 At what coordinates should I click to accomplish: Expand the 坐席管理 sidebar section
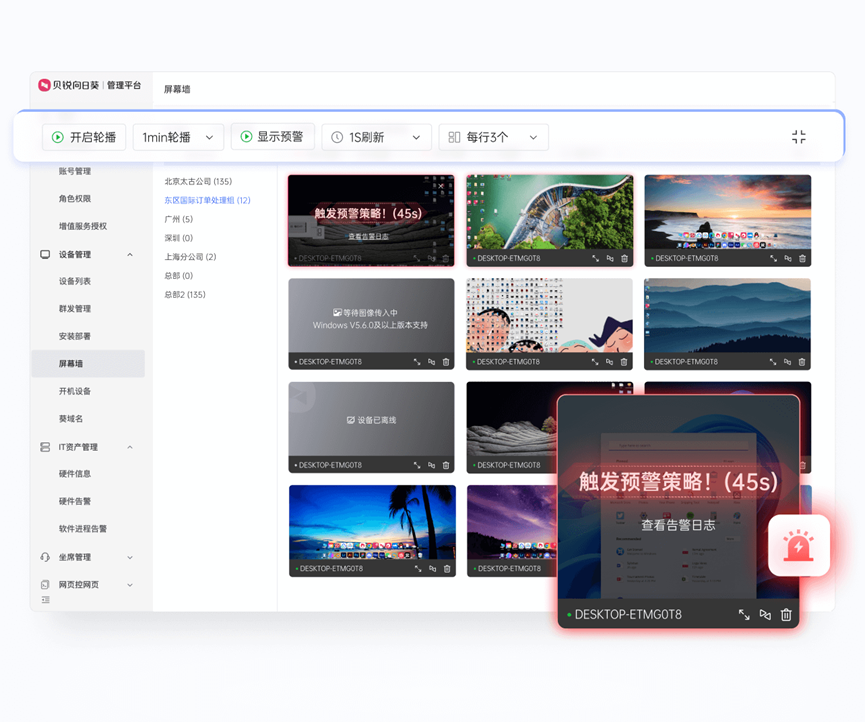tap(129, 557)
